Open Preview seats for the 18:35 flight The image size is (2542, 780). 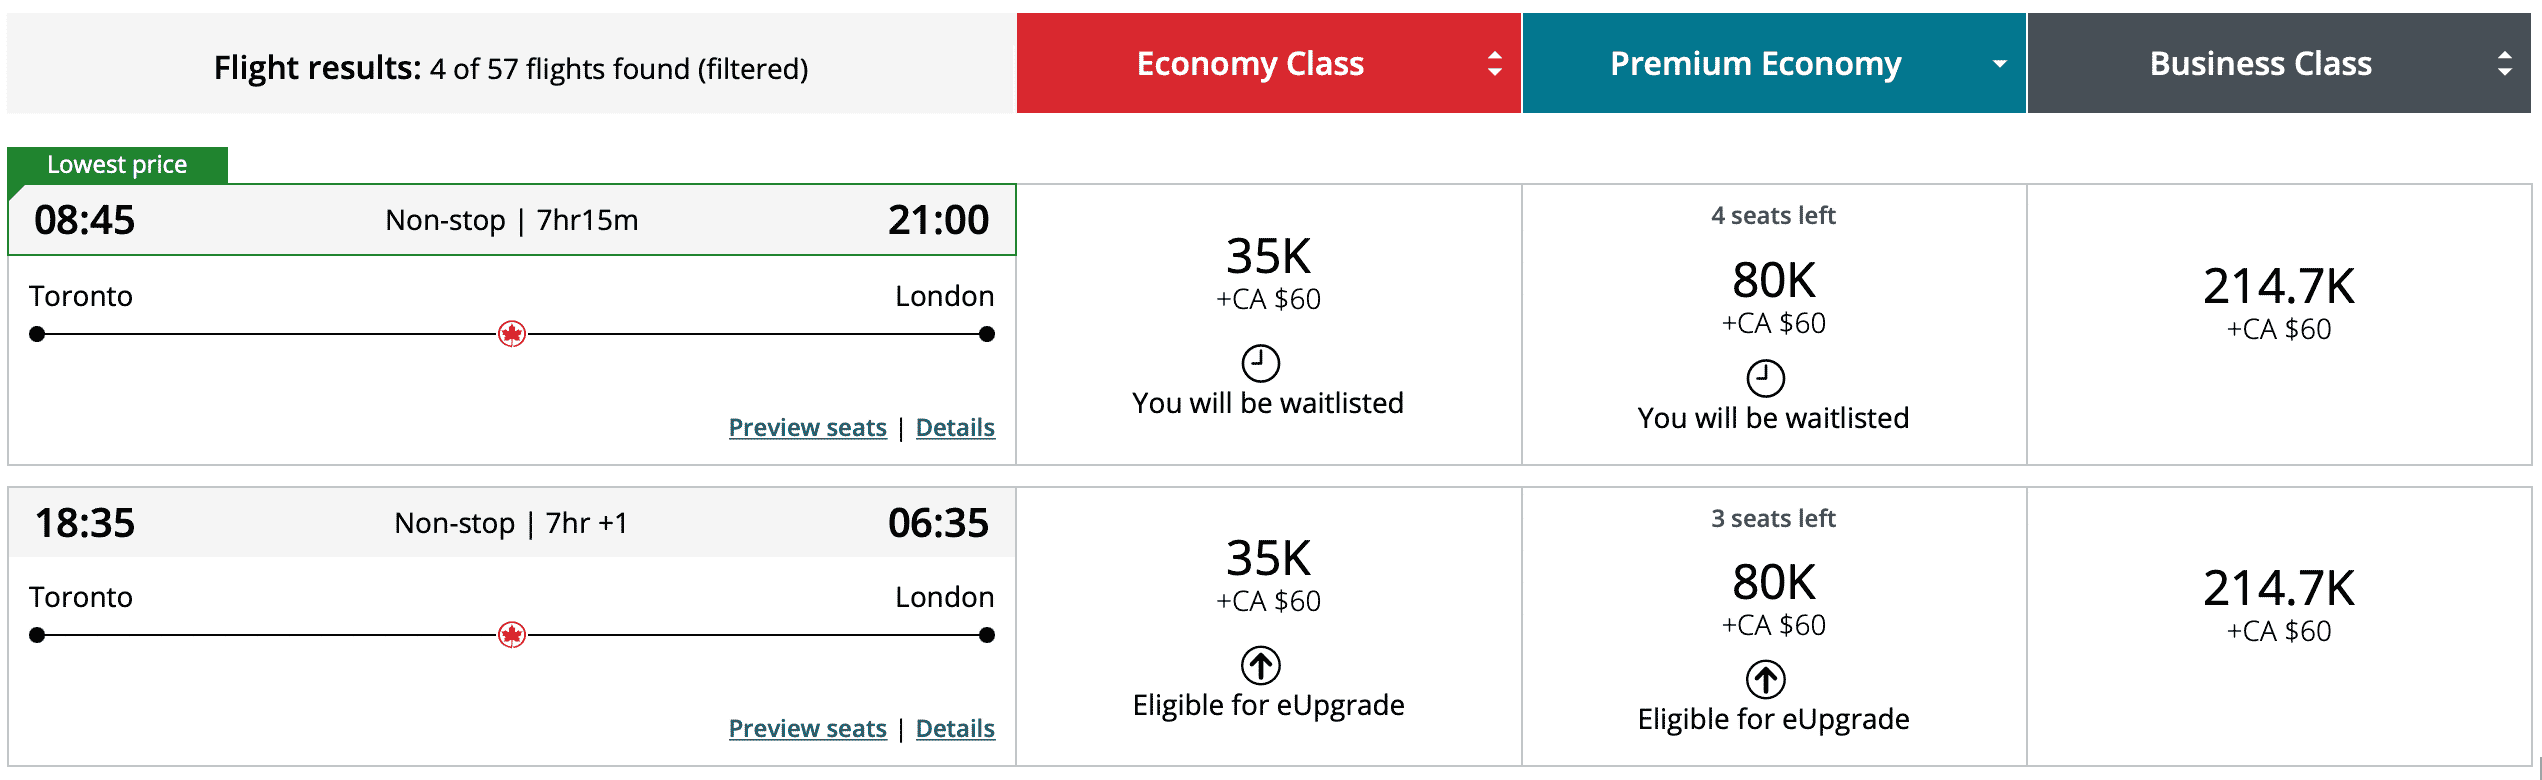coord(807,729)
